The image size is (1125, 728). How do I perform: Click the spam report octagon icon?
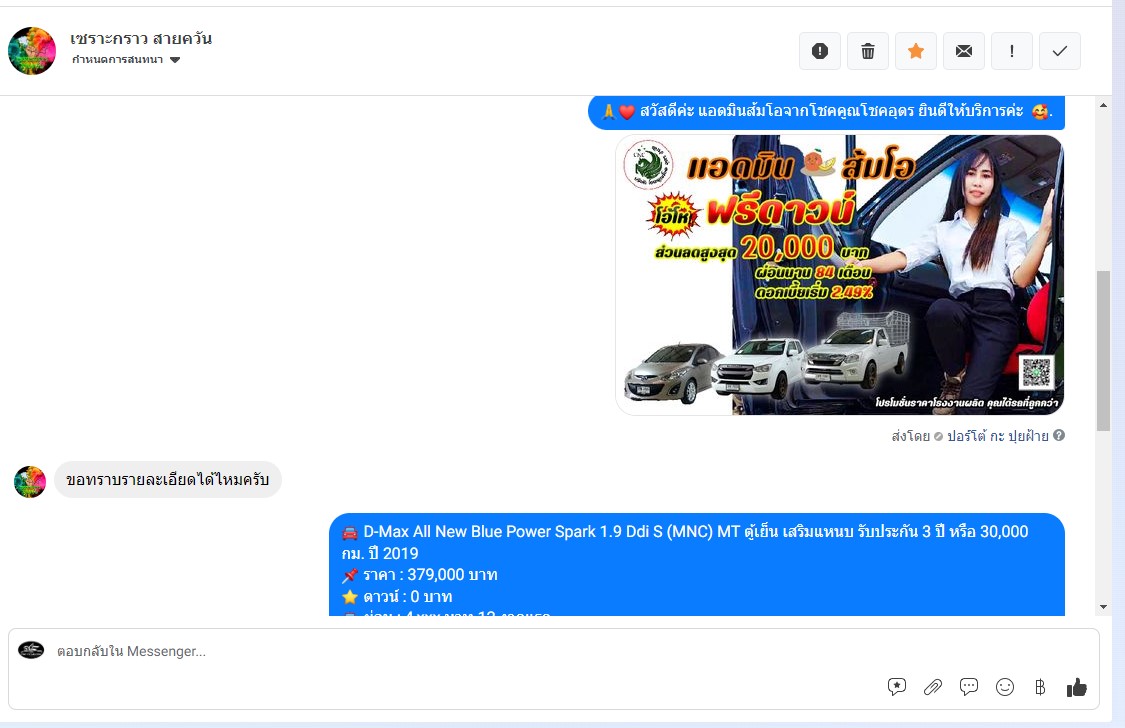pyautogui.click(x=820, y=51)
